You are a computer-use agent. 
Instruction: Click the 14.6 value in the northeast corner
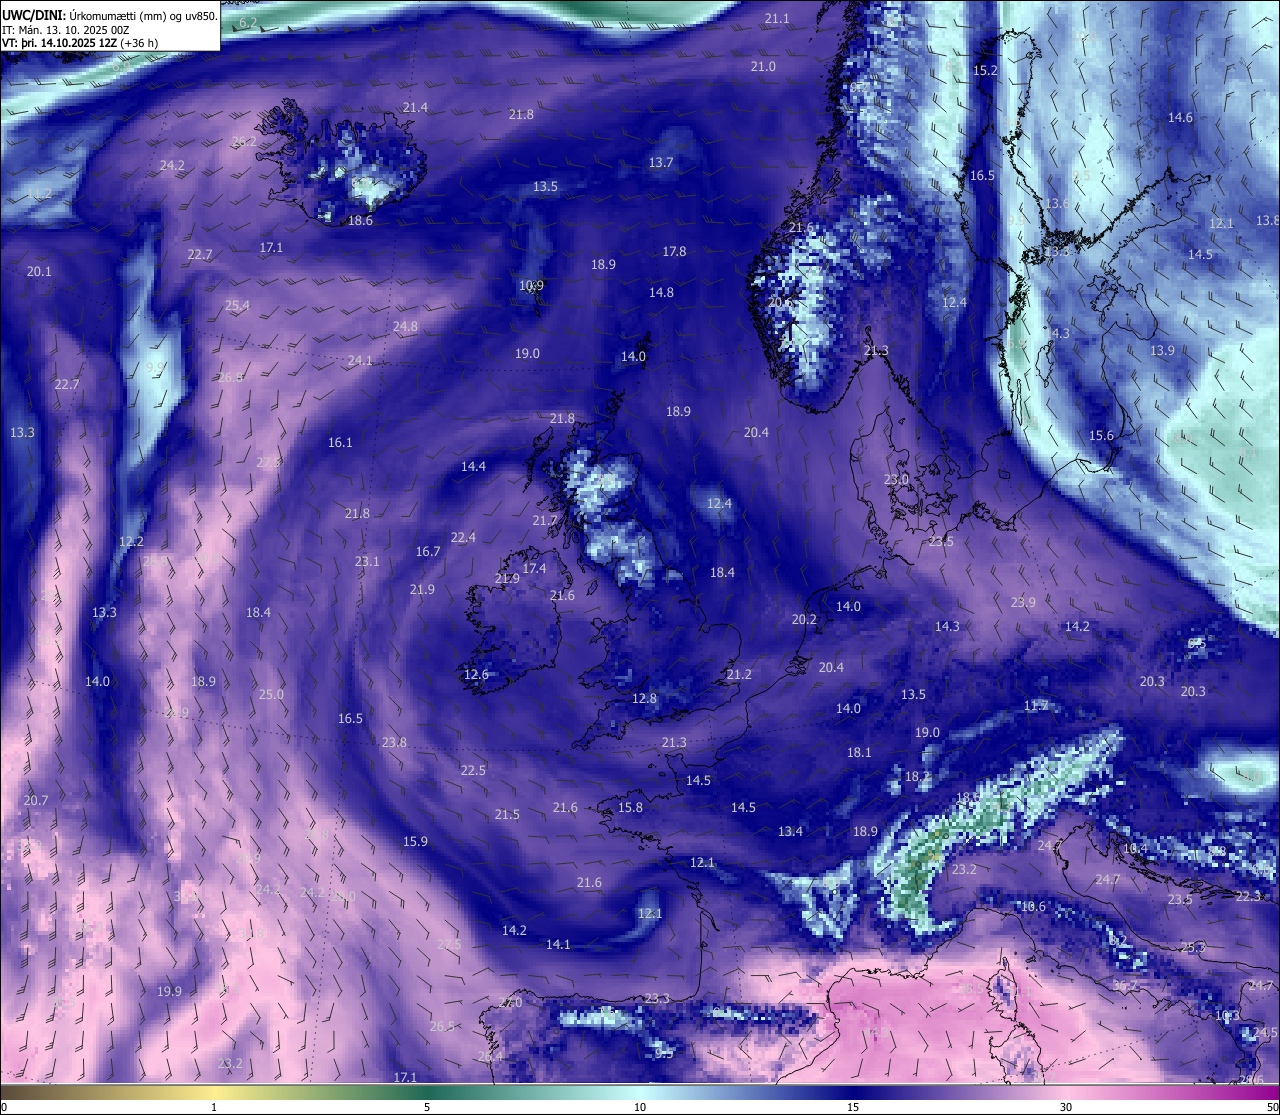point(1180,117)
